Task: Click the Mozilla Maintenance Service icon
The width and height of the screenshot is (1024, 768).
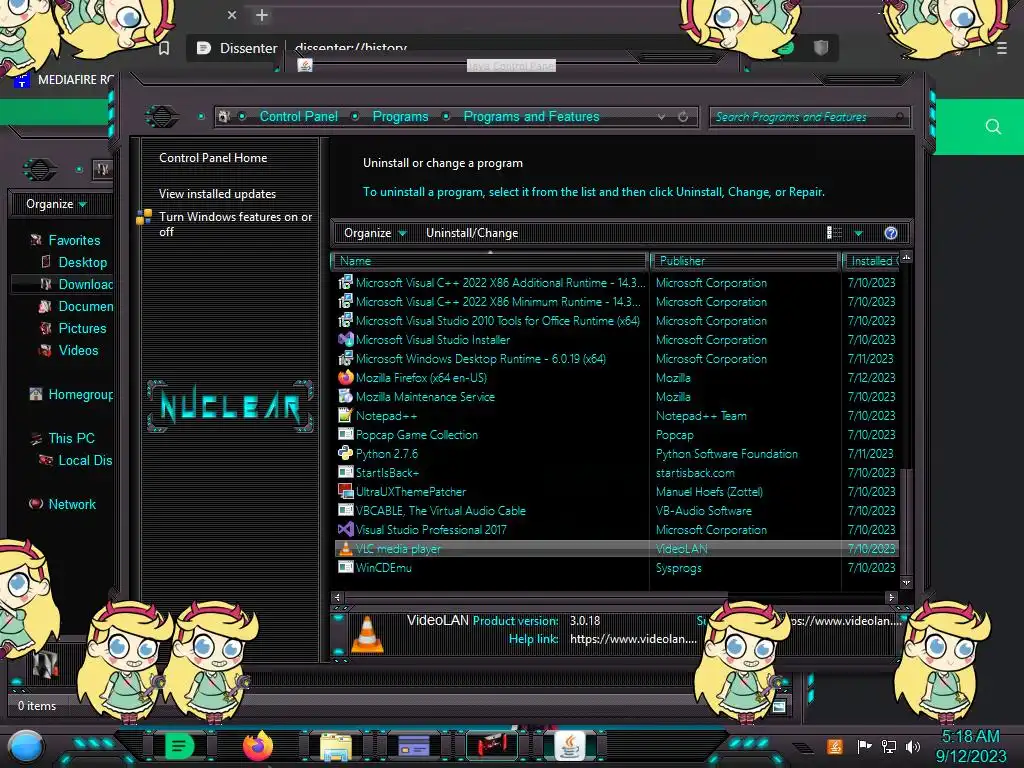Action: (x=345, y=396)
